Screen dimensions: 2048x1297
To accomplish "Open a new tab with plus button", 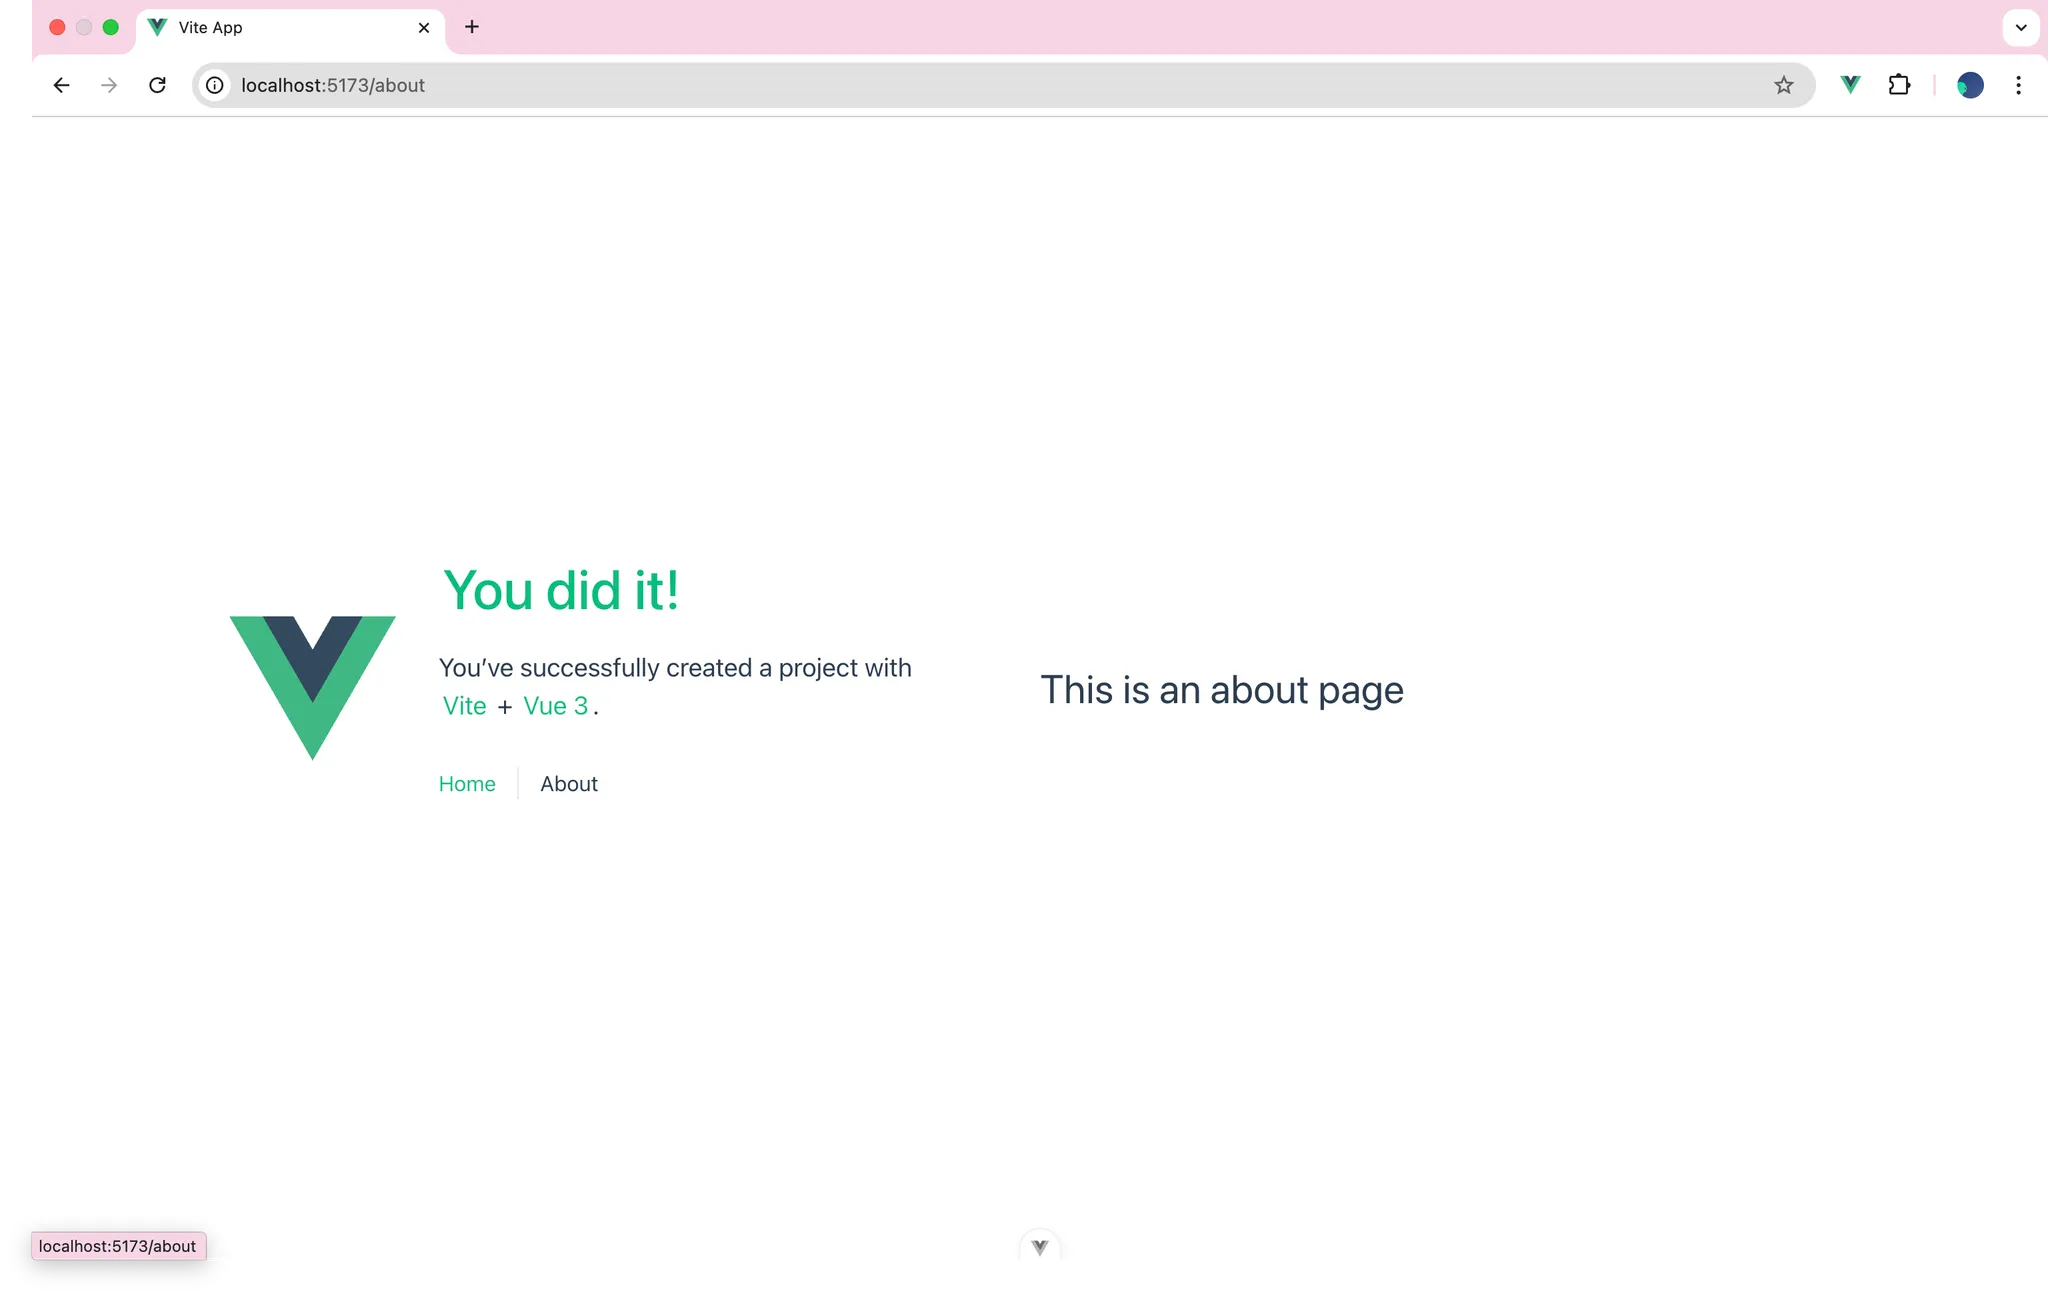I will pos(472,27).
